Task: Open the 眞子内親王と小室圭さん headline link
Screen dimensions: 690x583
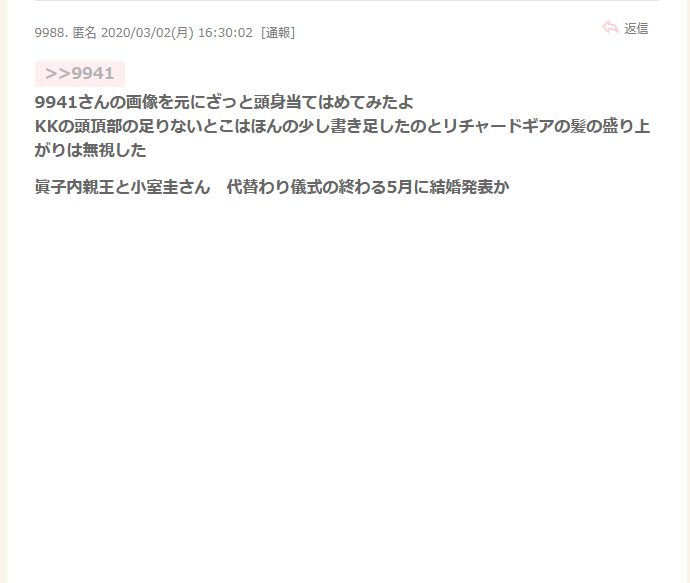Action: tap(123, 187)
